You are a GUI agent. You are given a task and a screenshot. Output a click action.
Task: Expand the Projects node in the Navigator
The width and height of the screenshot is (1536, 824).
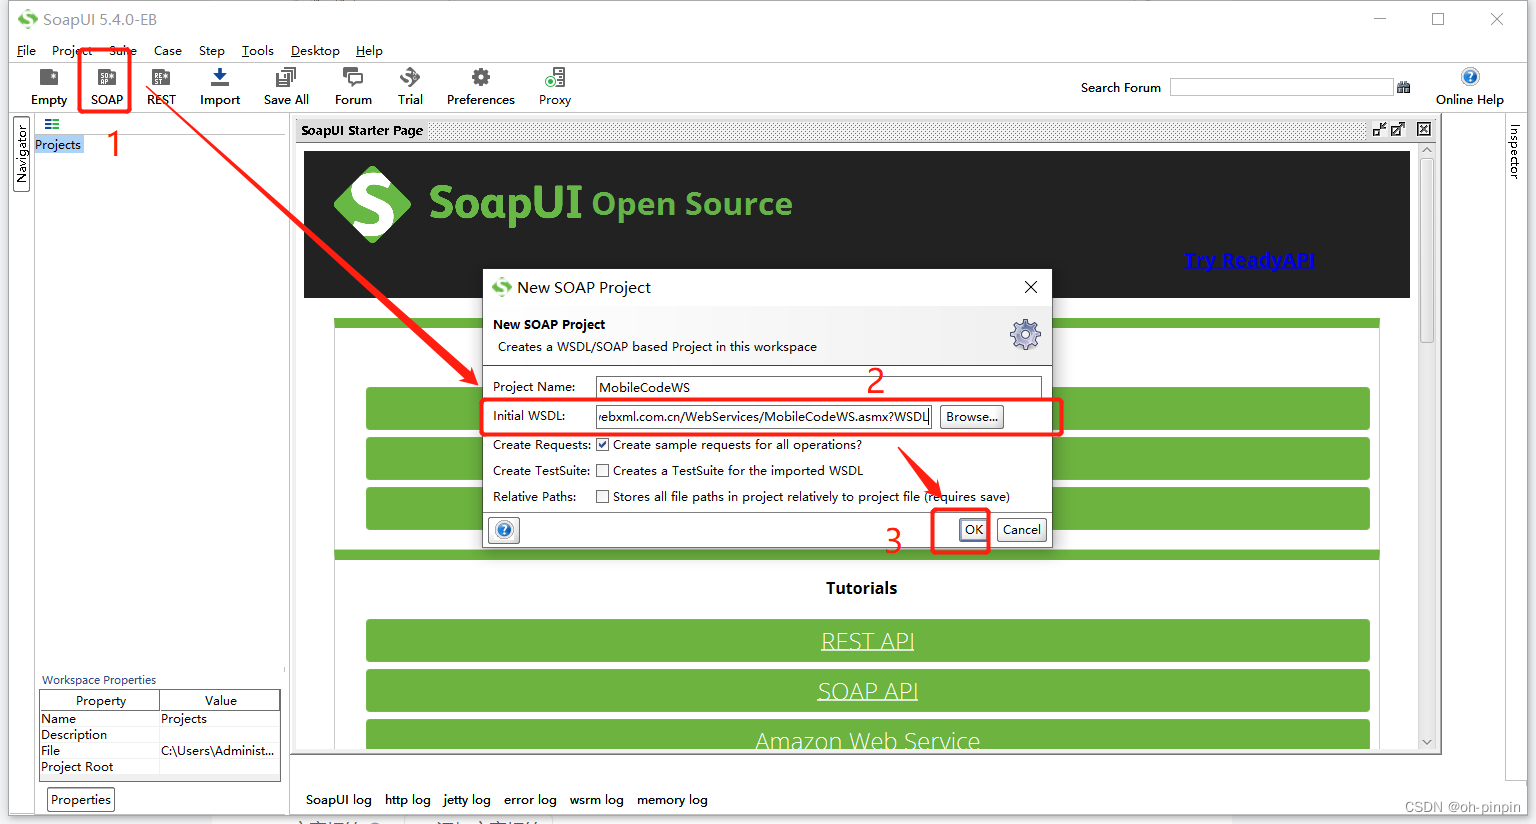click(57, 144)
